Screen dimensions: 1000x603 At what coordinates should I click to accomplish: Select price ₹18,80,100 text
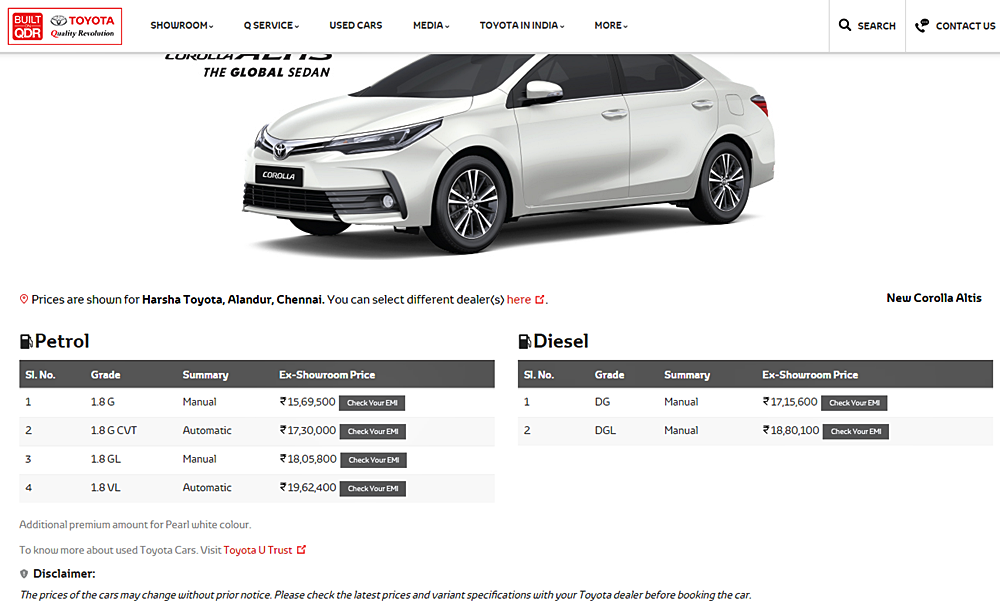[x=791, y=431]
